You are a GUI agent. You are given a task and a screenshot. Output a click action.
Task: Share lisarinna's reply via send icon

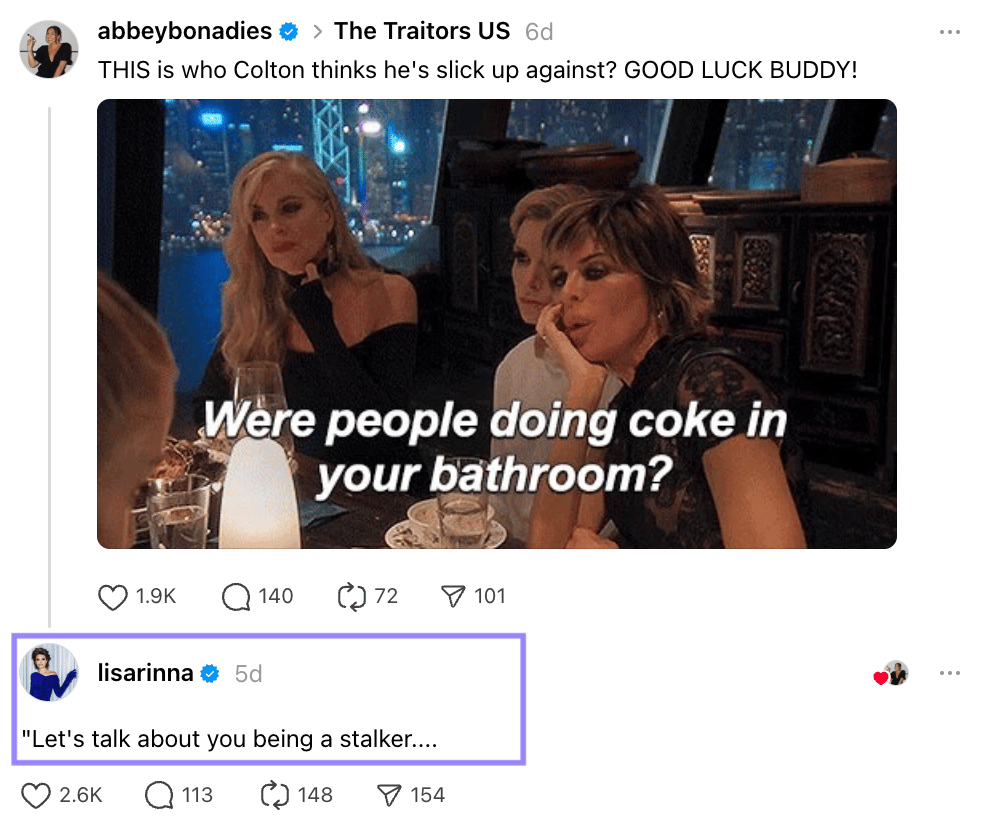click(389, 795)
